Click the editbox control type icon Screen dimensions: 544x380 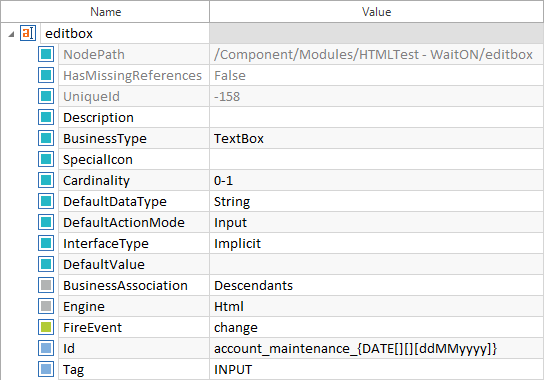[x=28, y=33]
